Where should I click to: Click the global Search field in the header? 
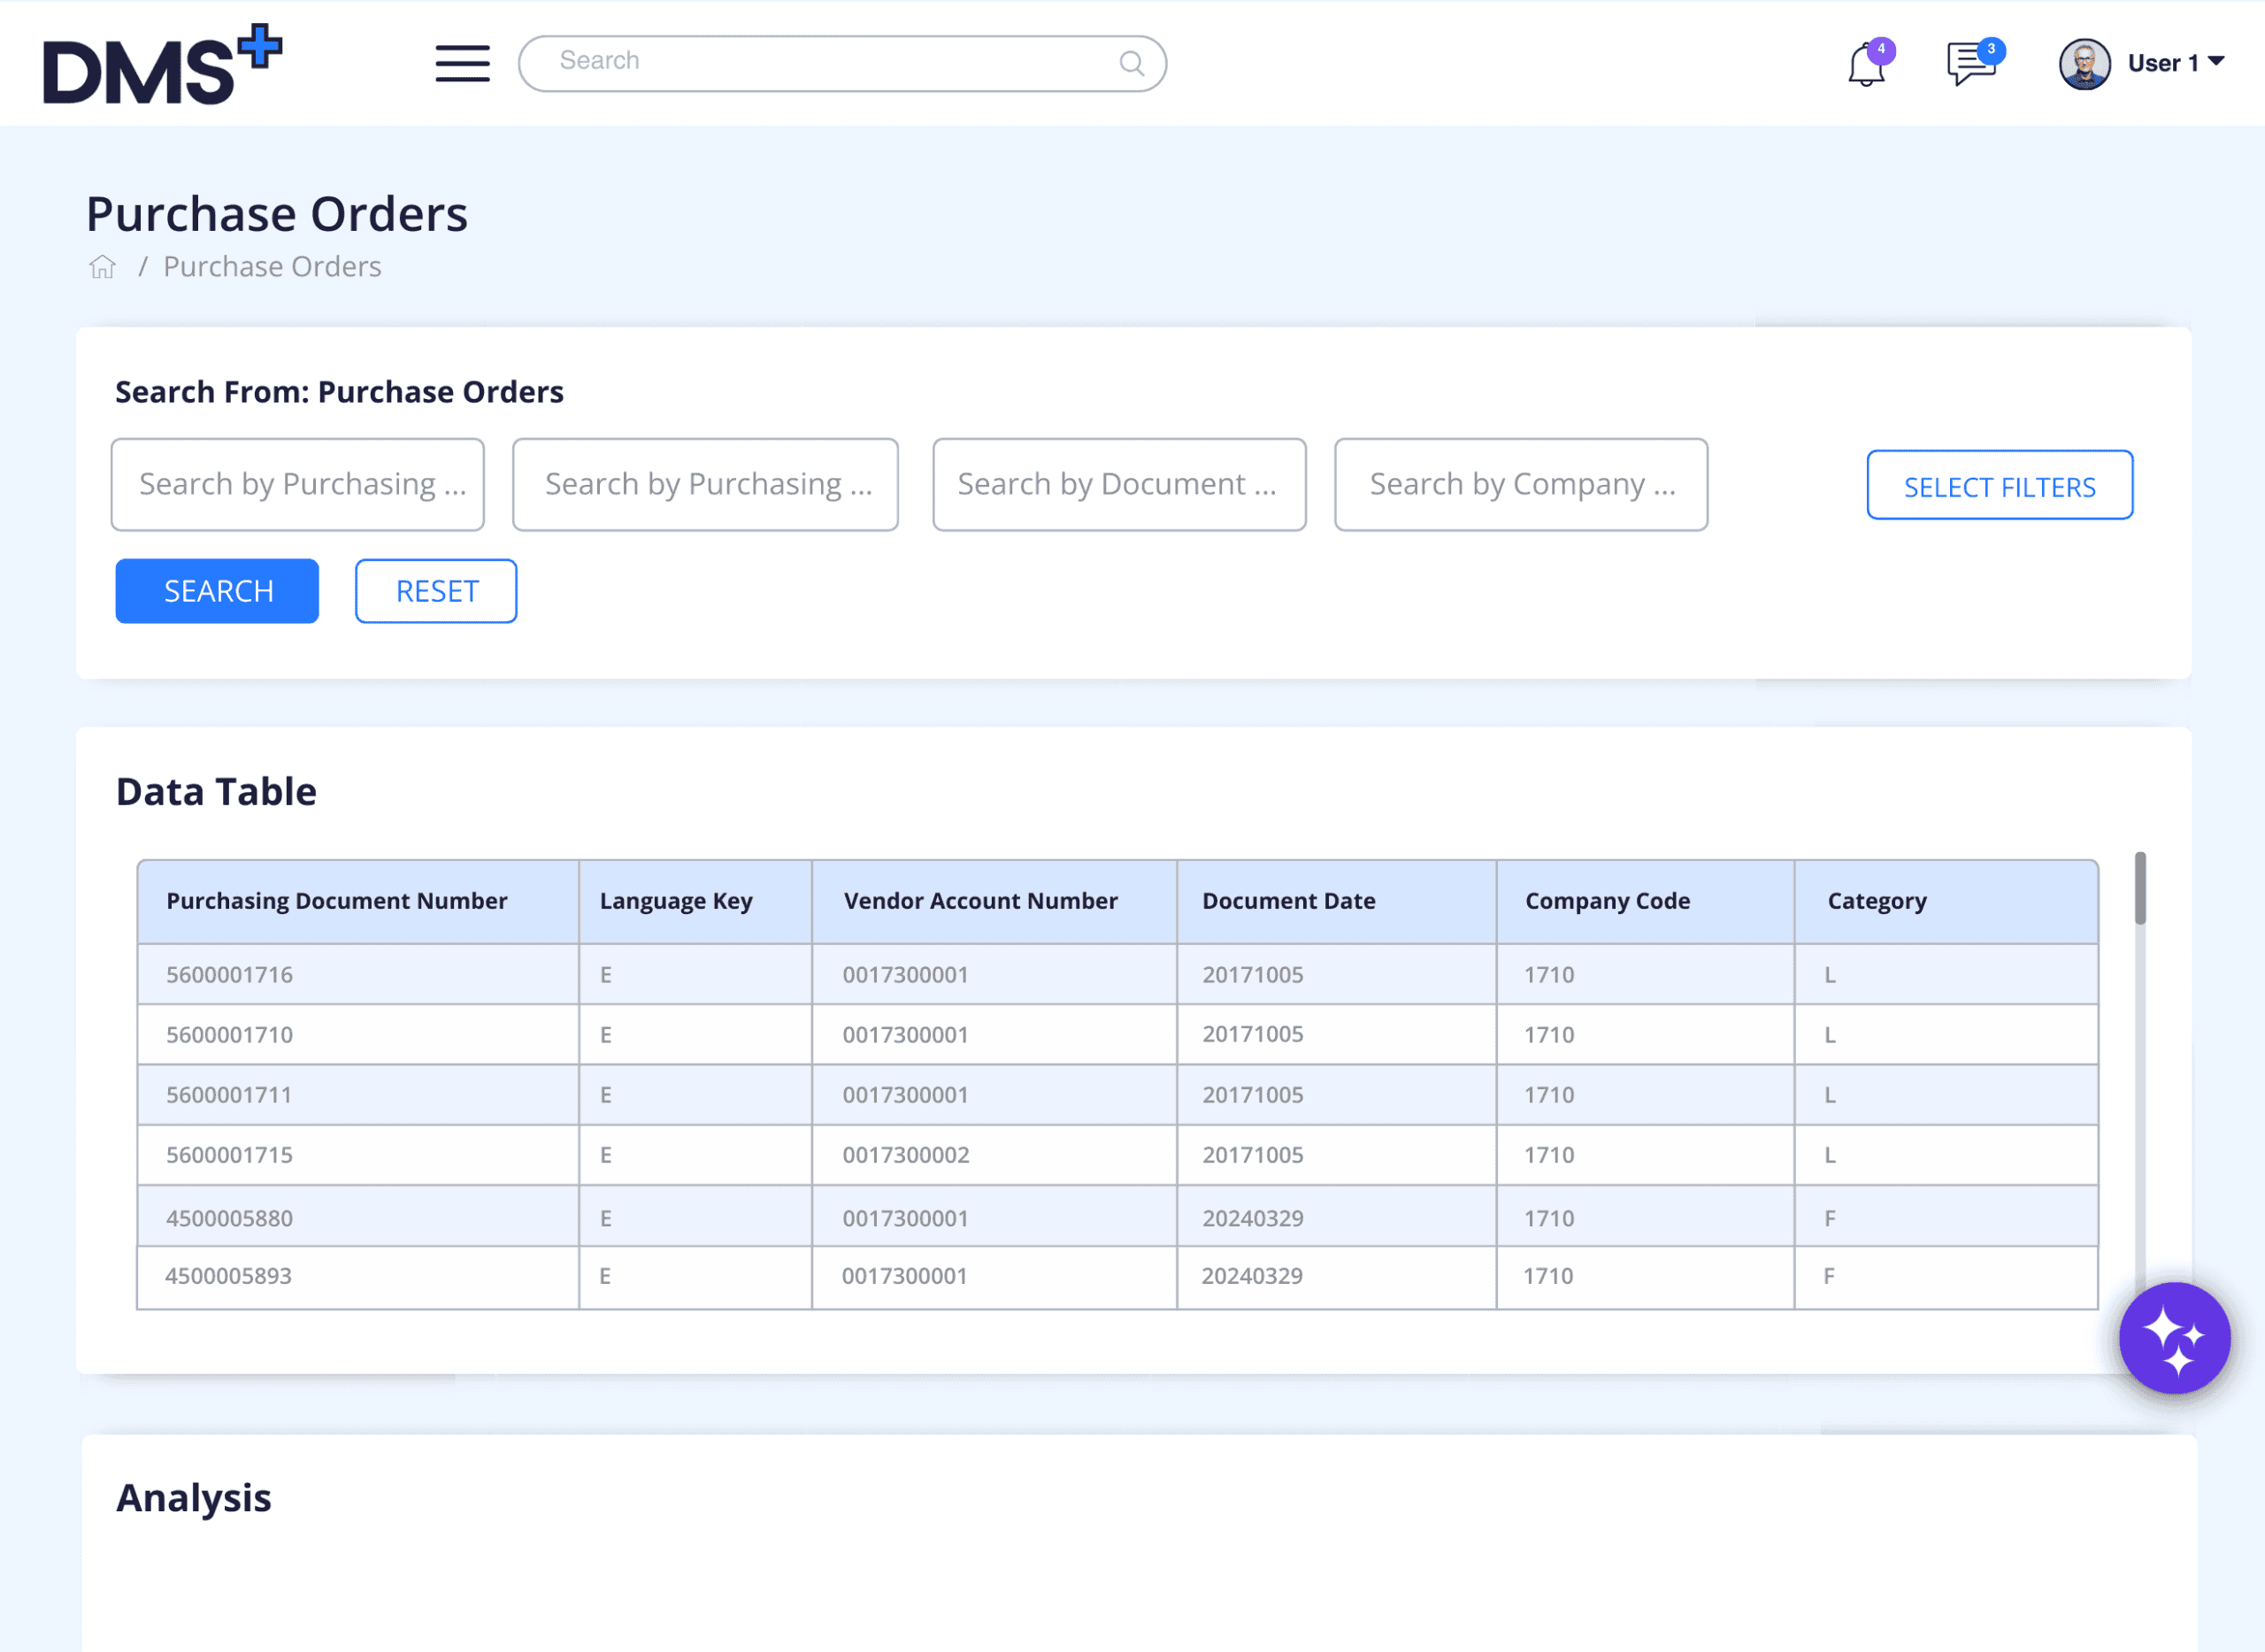tap(800, 62)
